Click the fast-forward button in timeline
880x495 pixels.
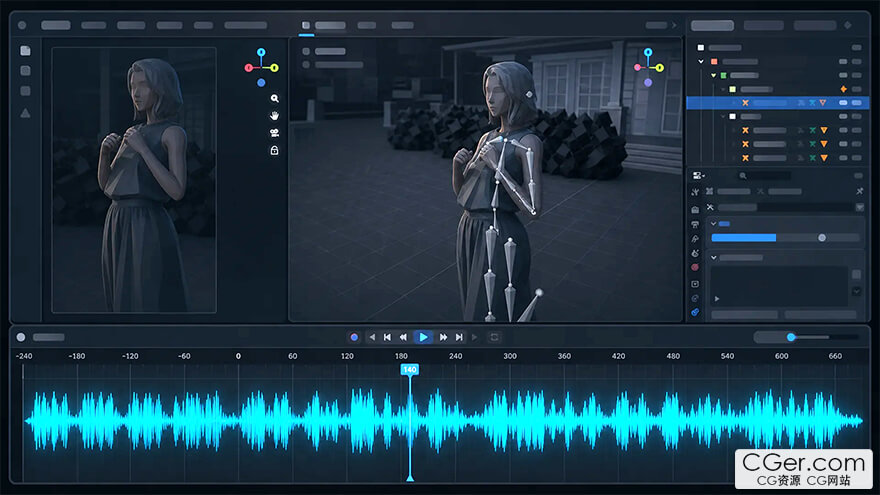[x=443, y=337]
